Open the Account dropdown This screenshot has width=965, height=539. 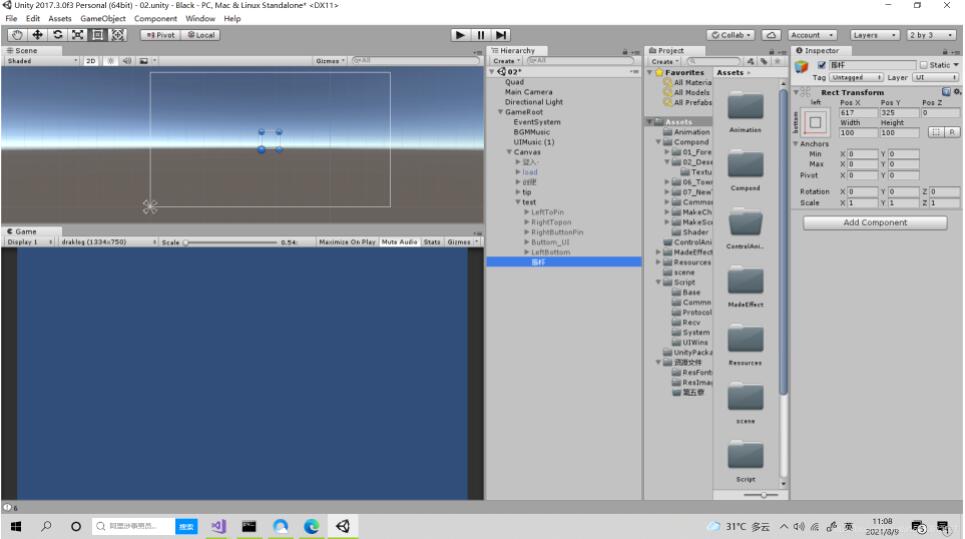(x=812, y=35)
